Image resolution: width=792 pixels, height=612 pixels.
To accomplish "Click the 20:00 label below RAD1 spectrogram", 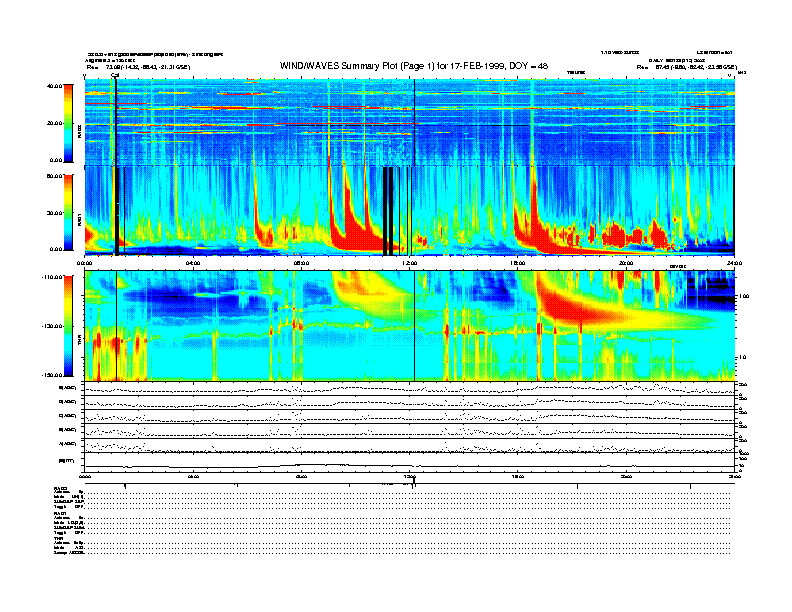I will pyautogui.click(x=626, y=263).
